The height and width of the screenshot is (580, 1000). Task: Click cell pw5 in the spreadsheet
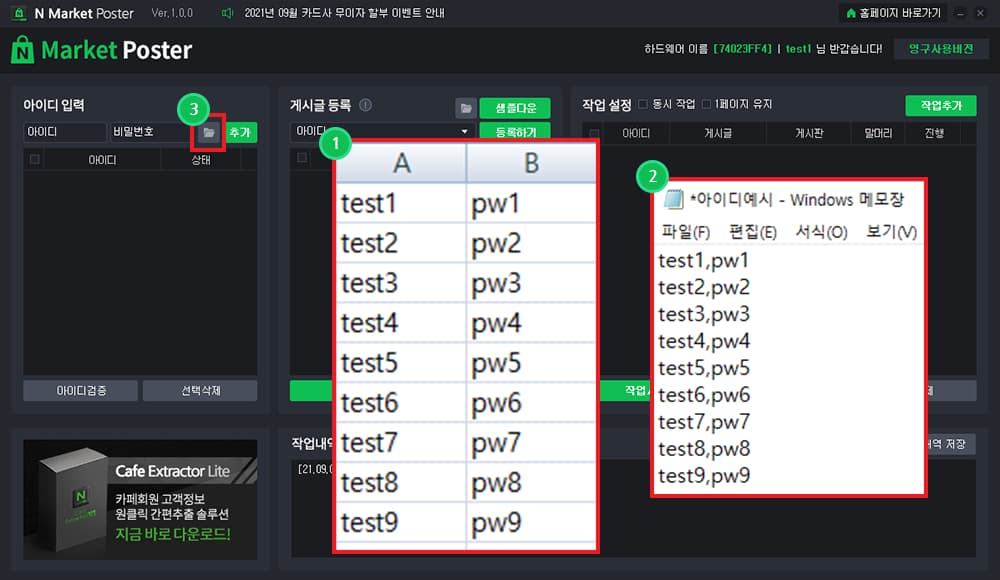tap(531, 363)
